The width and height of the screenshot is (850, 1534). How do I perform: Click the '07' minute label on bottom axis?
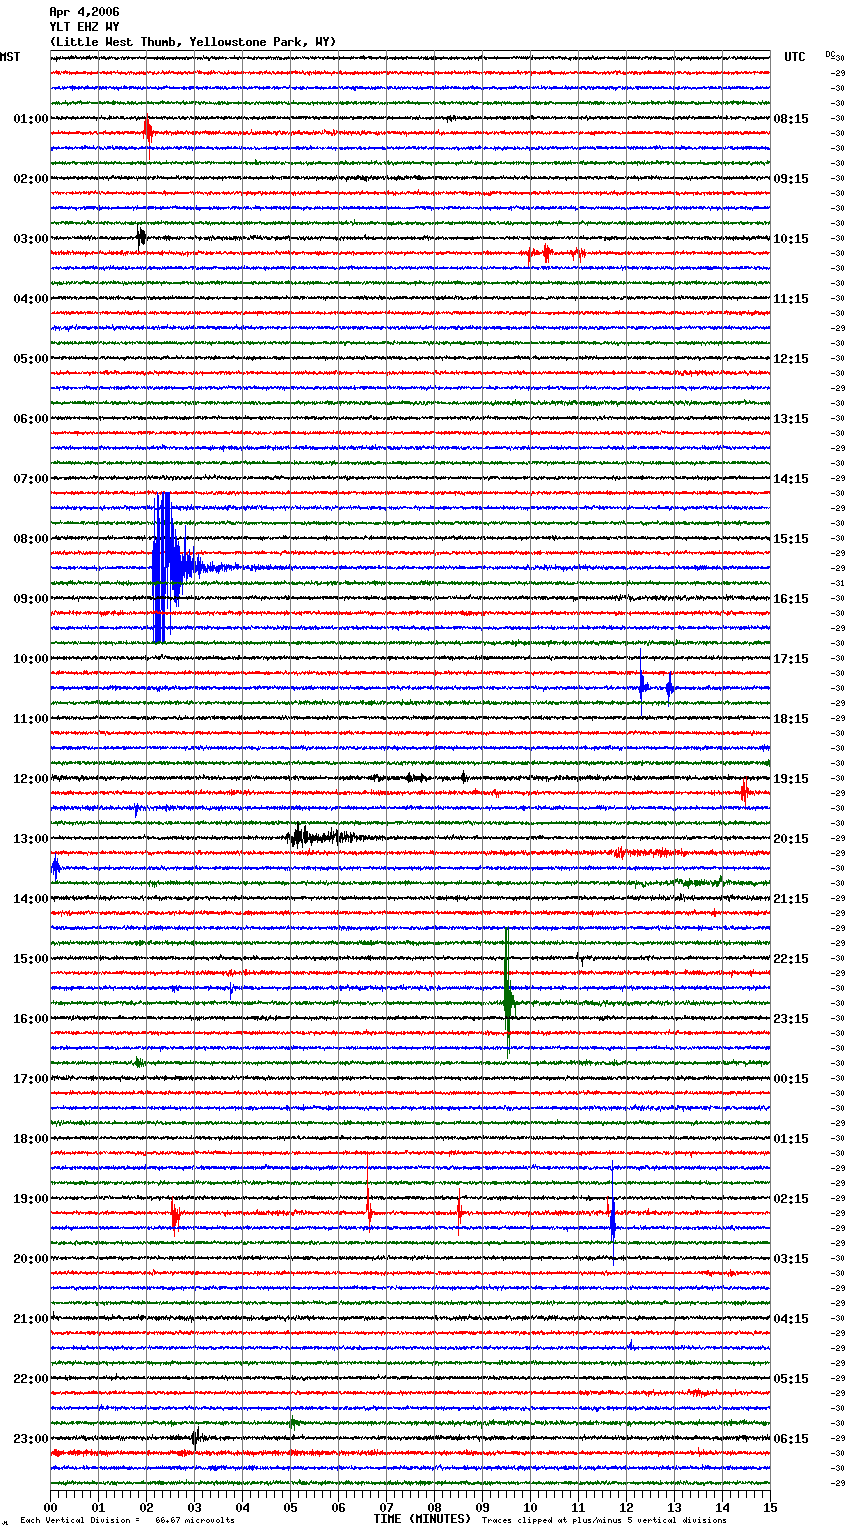(386, 1507)
